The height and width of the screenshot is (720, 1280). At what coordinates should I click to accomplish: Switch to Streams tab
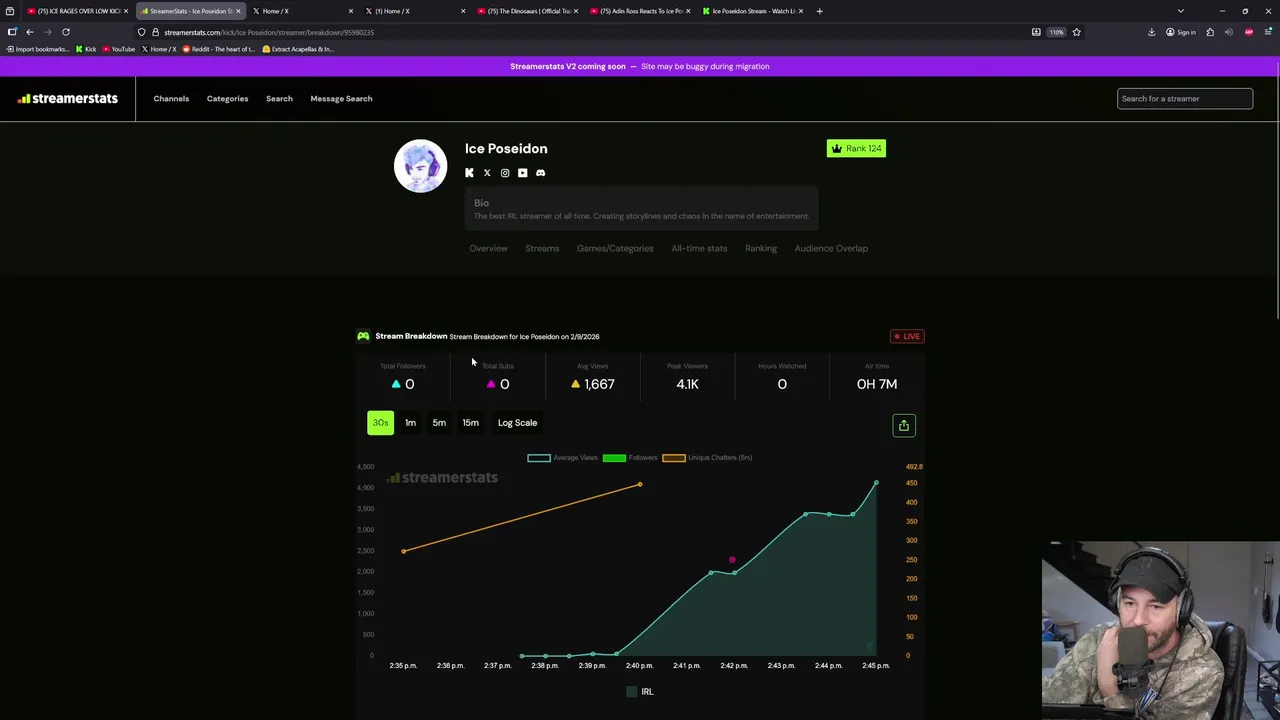pos(542,248)
